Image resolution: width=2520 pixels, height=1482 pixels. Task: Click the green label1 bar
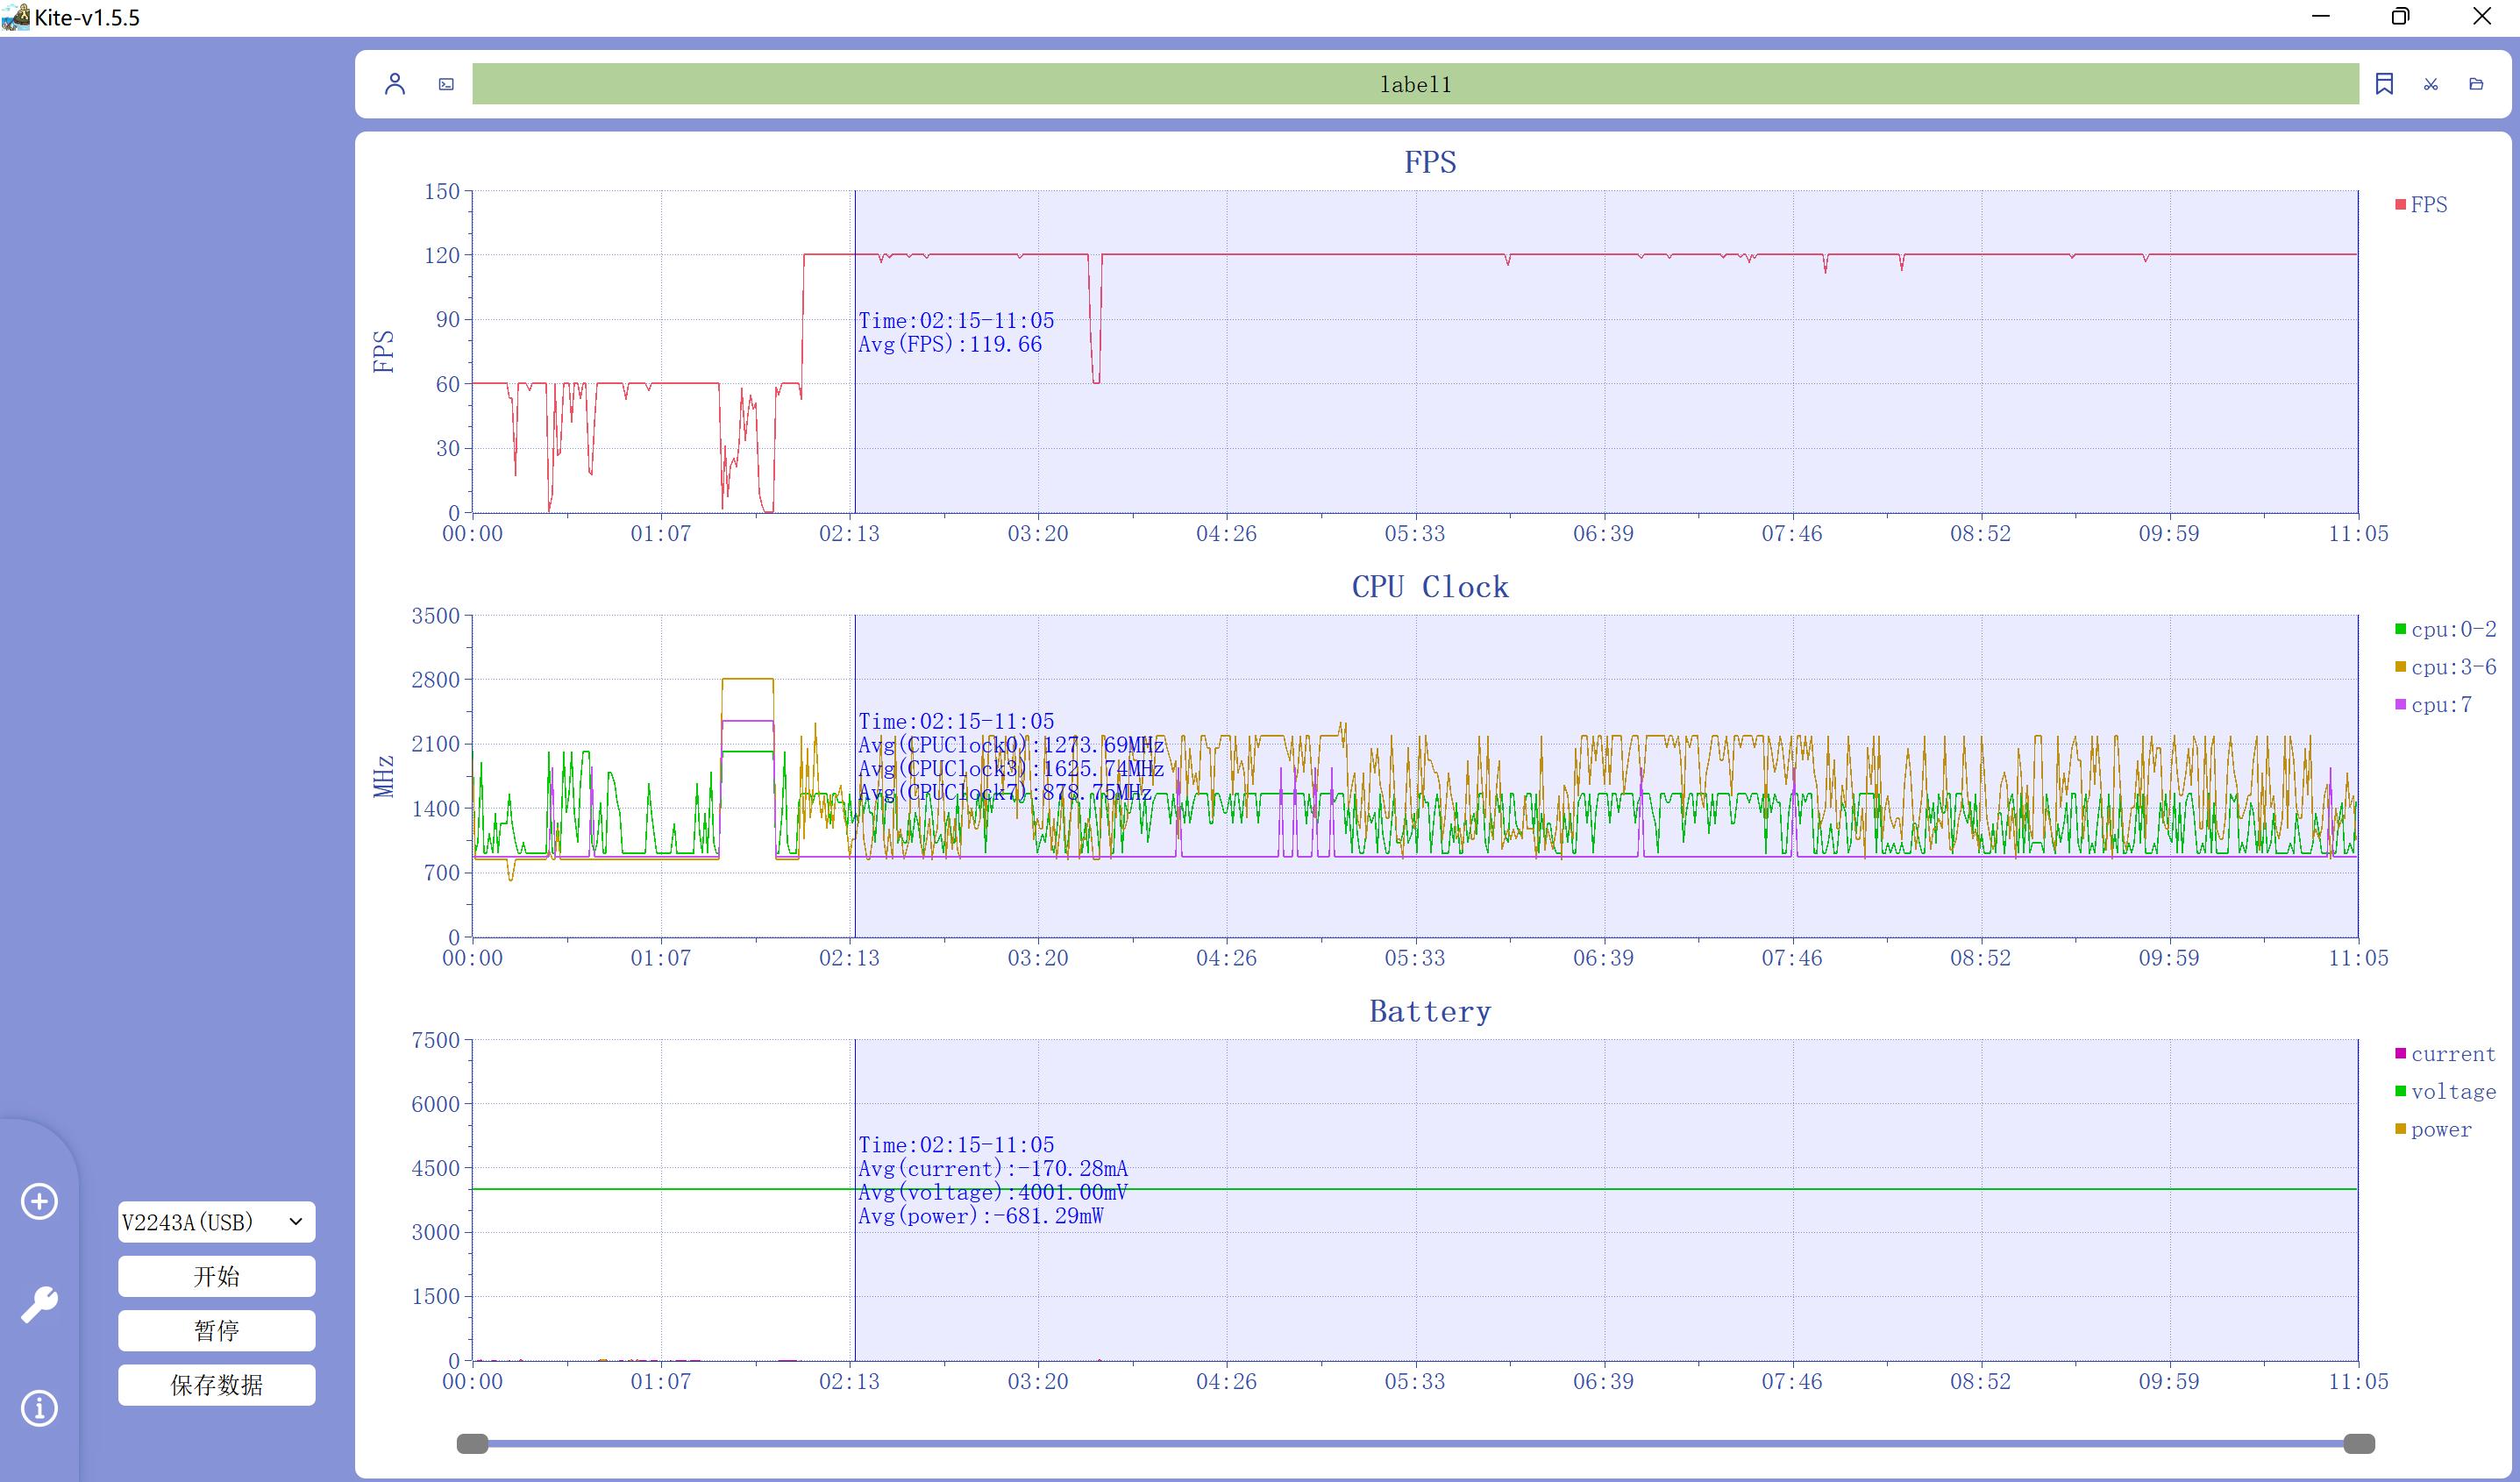pyautogui.click(x=1415, y=84)
